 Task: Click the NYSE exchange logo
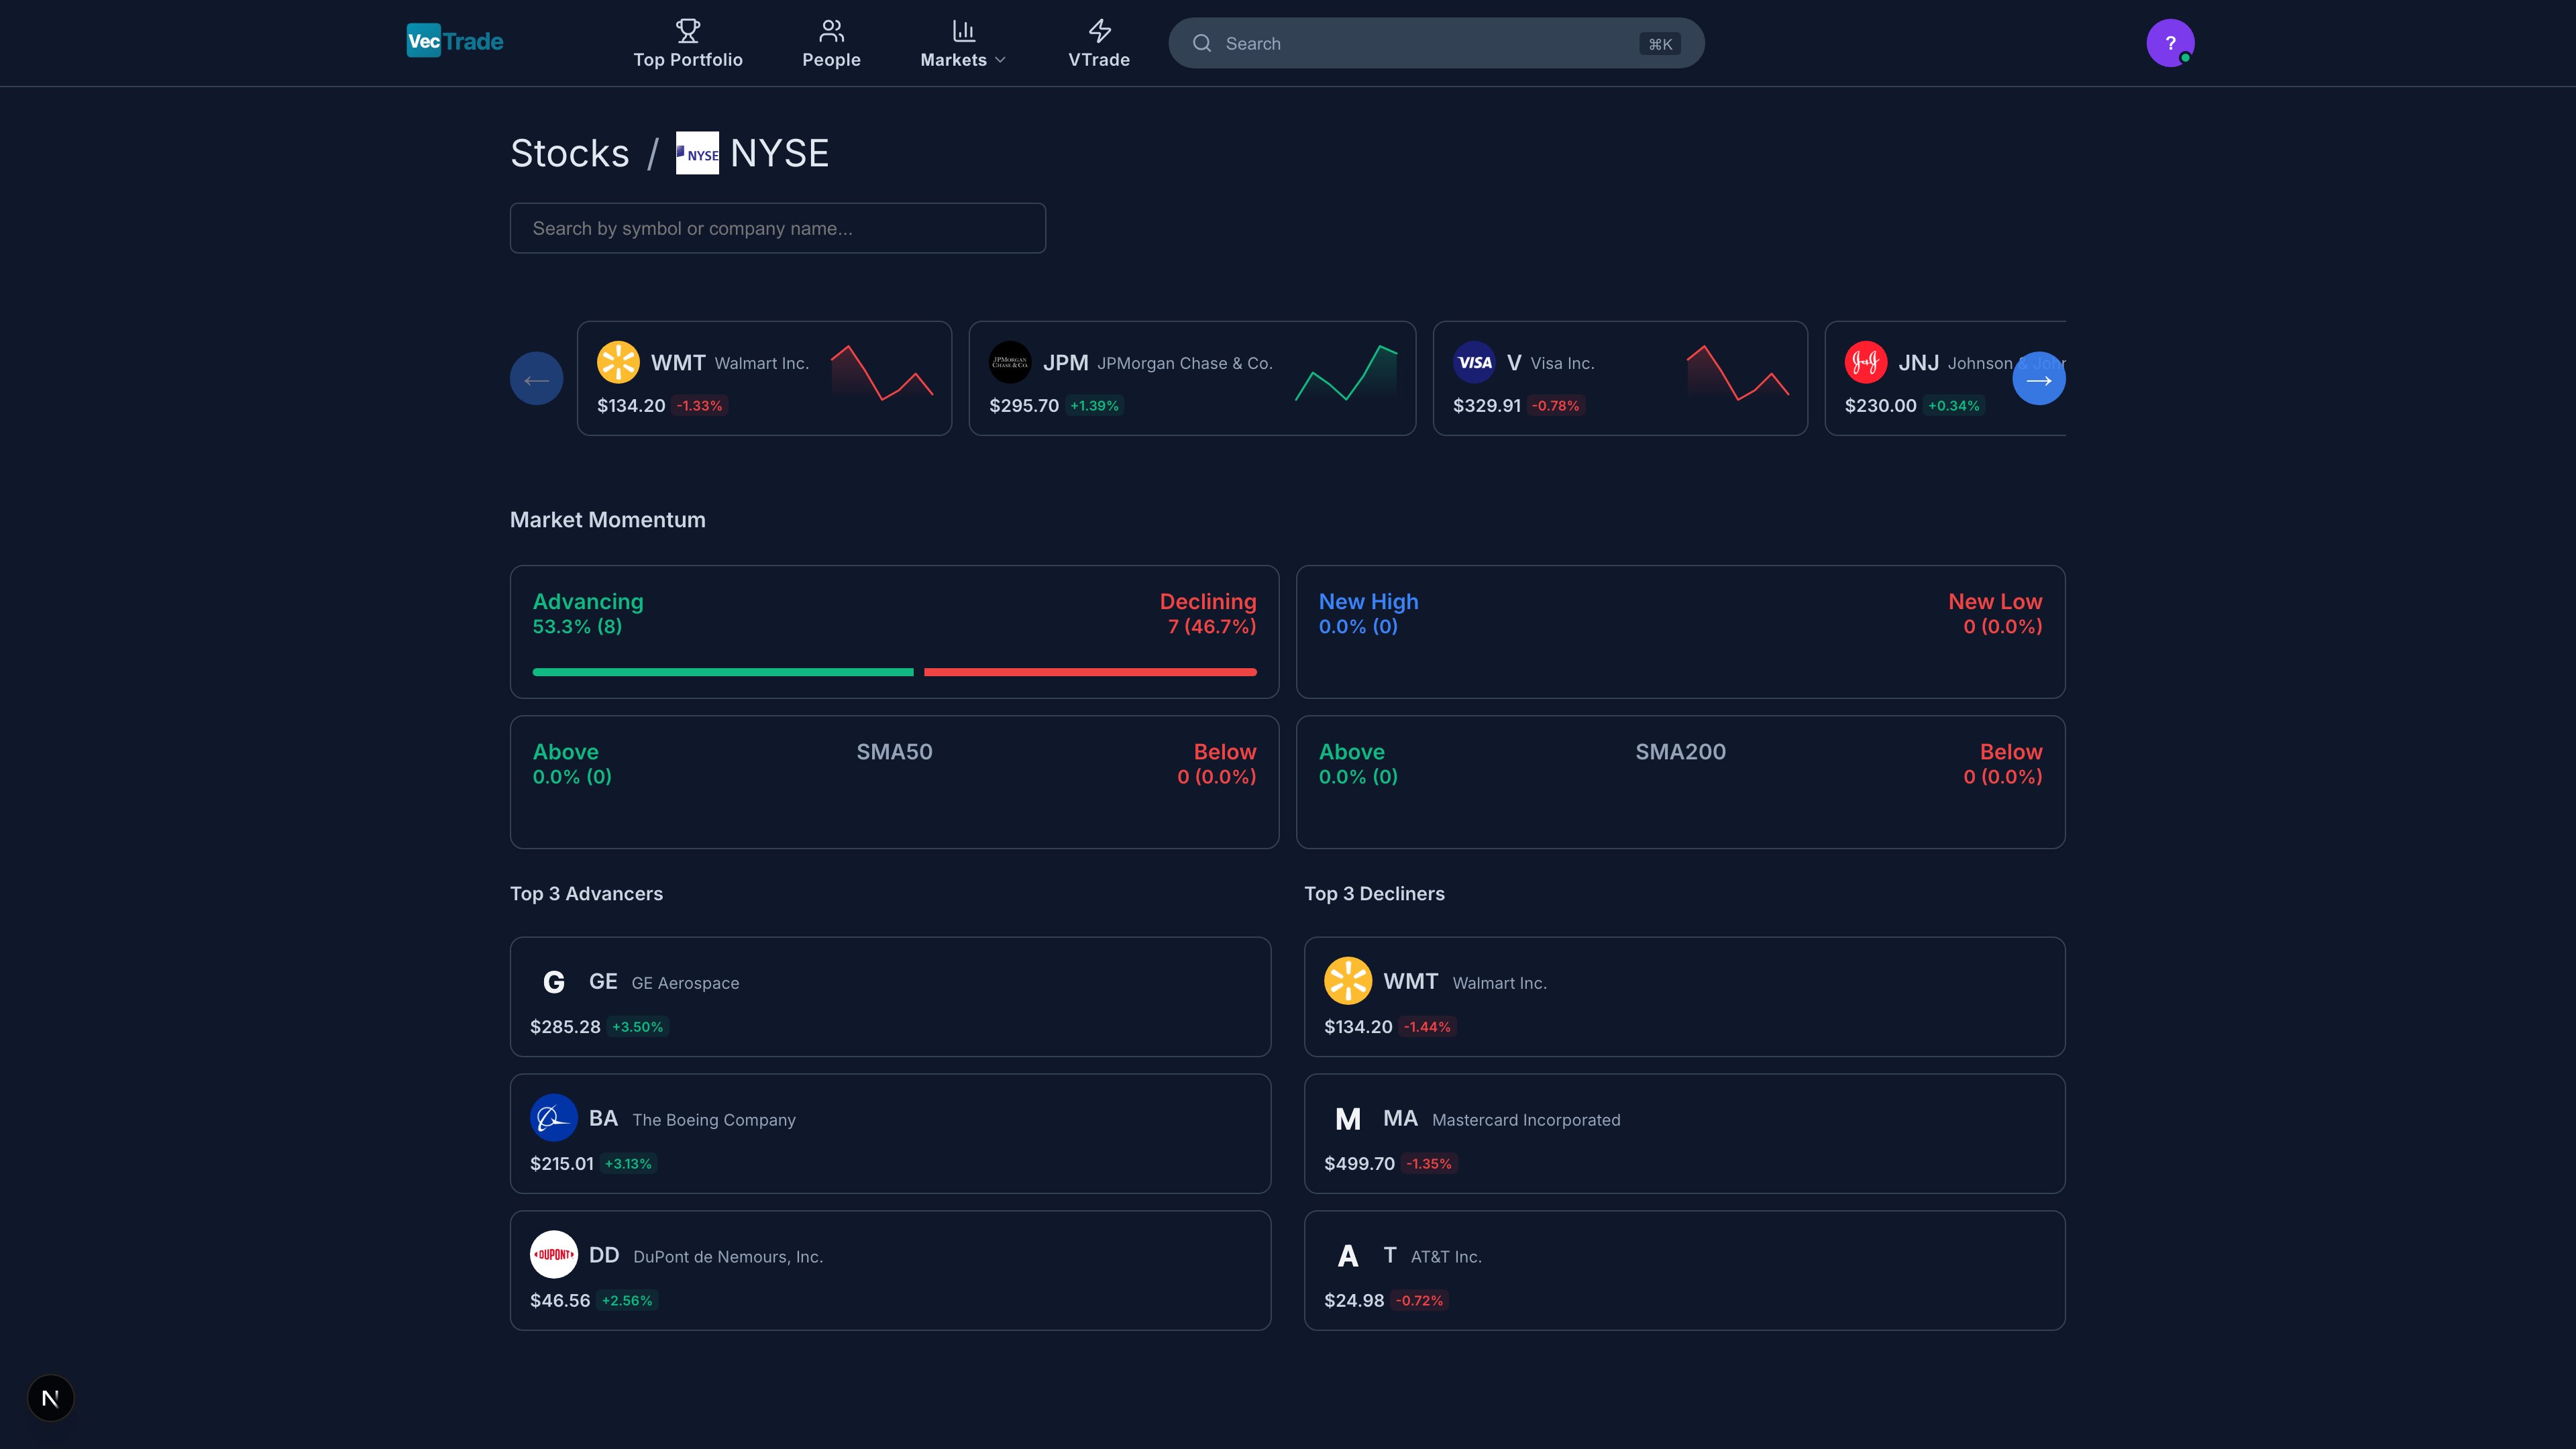pos(697,153)
